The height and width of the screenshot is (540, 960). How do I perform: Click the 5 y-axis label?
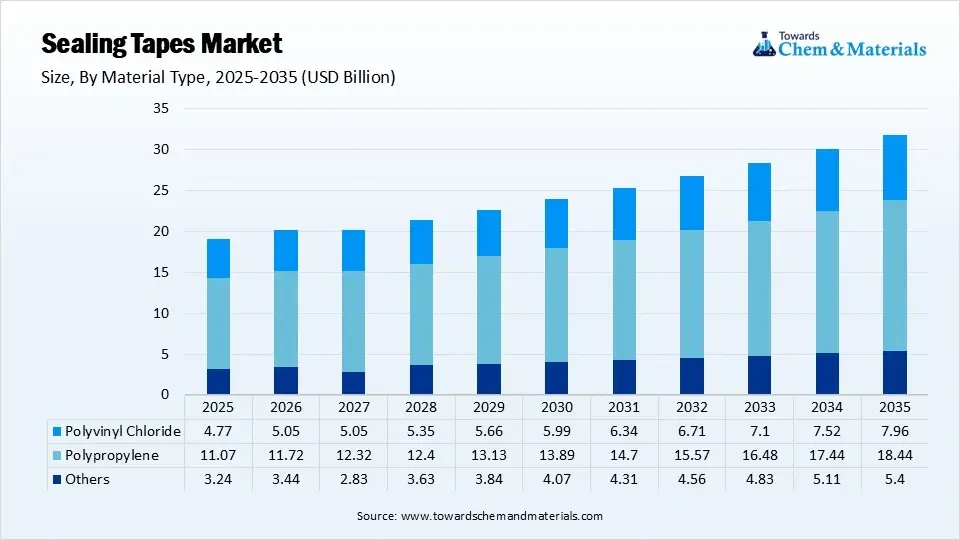165,354
